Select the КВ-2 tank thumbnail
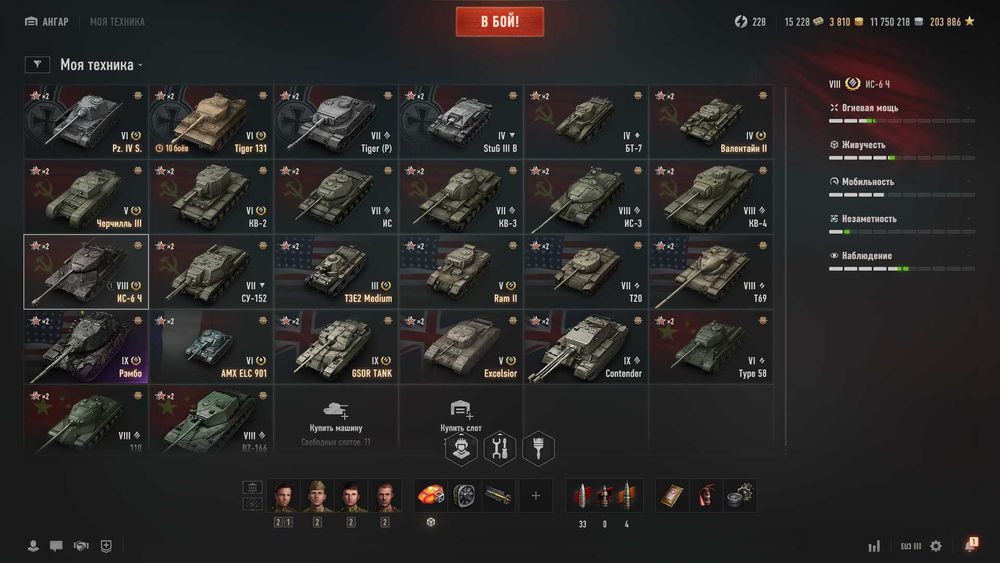1000x563 pixels. [x=211, y=196]
